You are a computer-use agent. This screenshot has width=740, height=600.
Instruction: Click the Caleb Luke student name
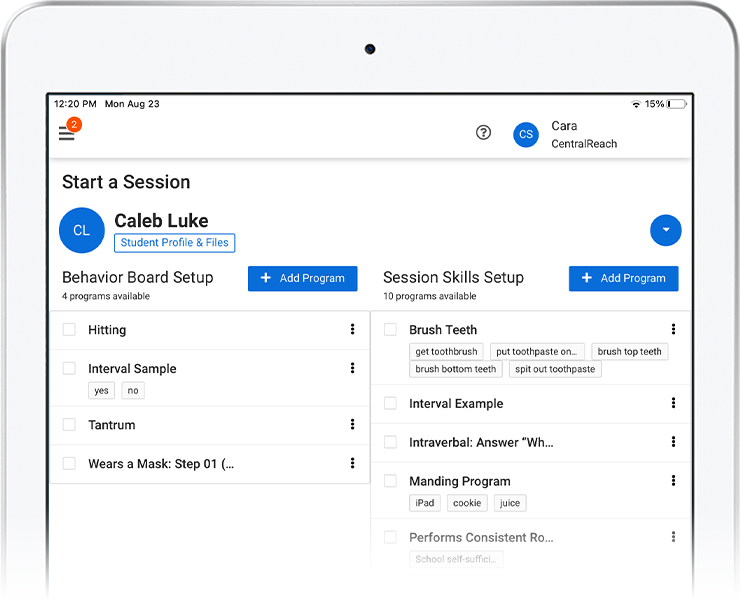click(161, 221)
